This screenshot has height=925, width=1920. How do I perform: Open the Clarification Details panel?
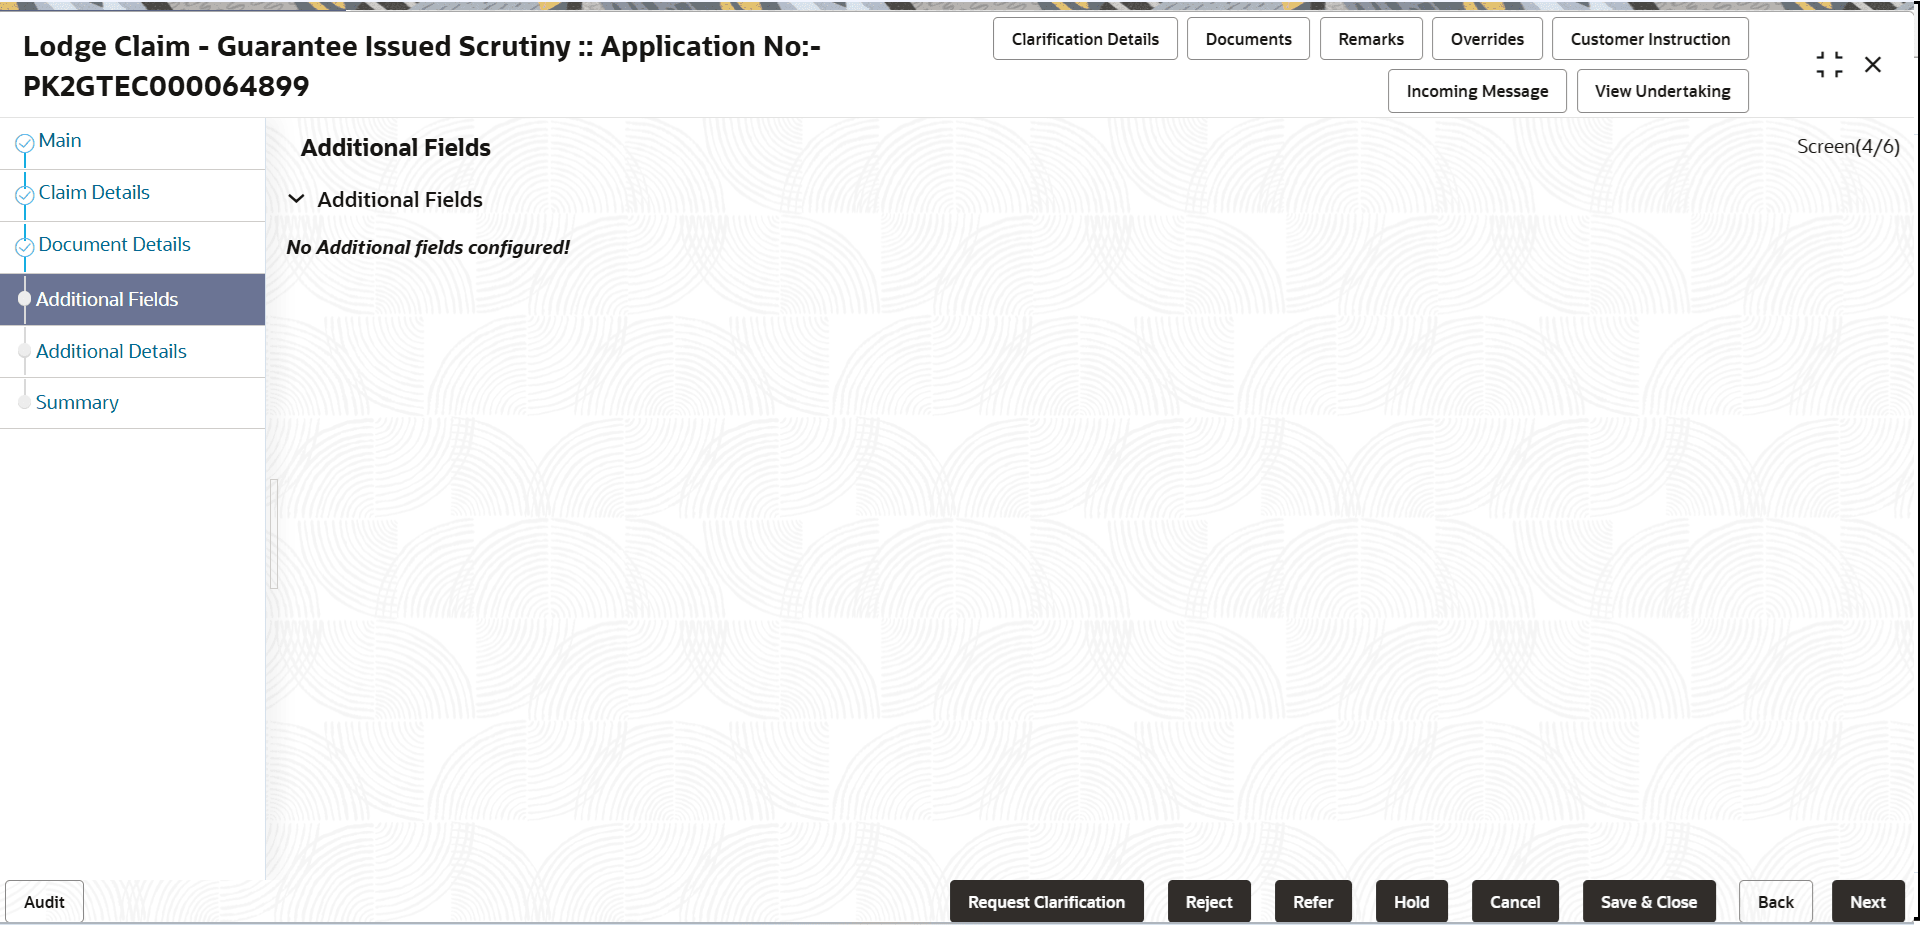[1084, 38]
